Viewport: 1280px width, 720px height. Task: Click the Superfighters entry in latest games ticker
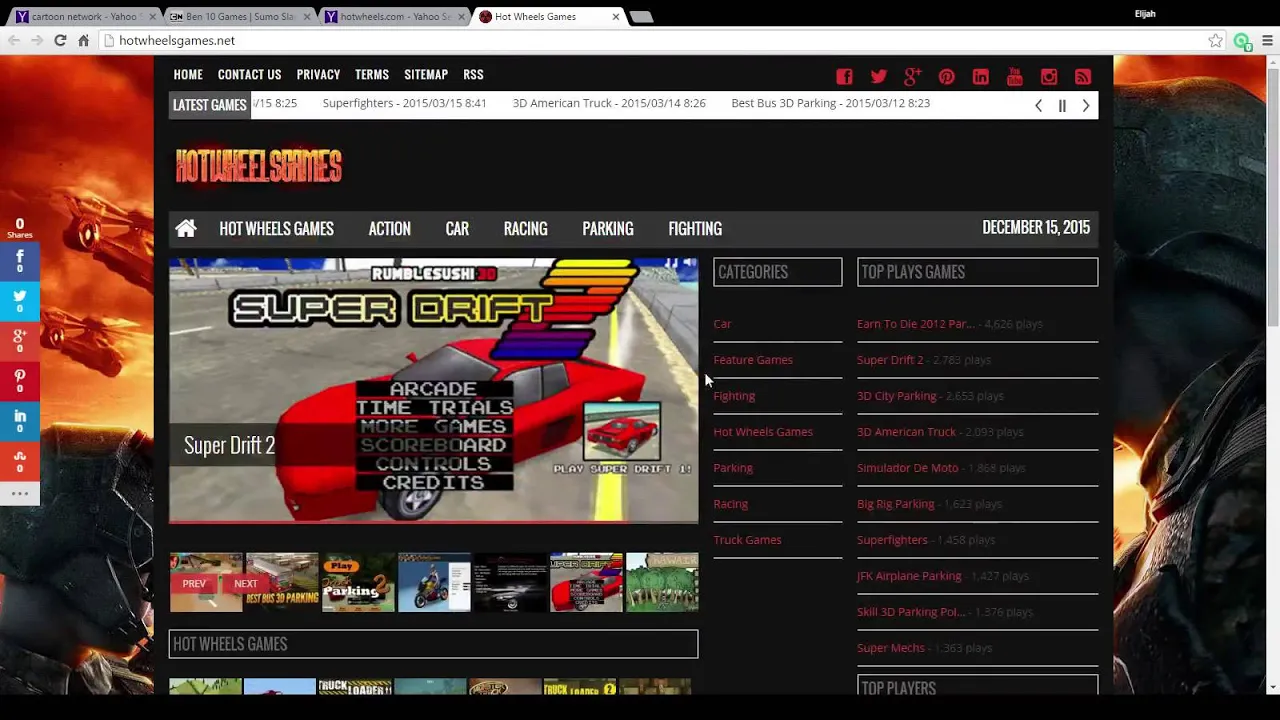[404, 103]
